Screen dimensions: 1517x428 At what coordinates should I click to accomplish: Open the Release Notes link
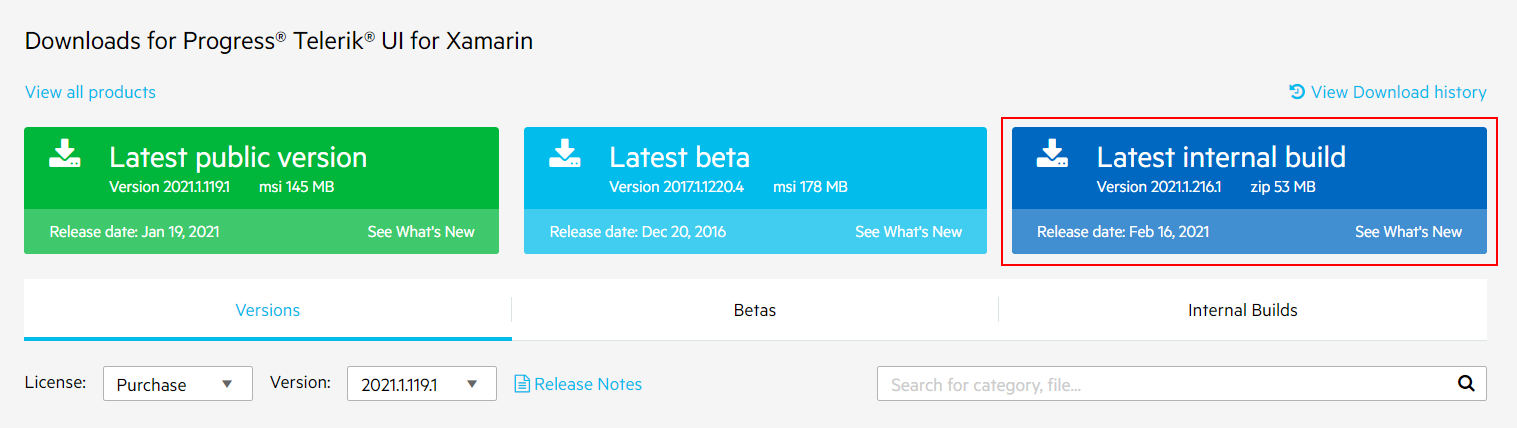[588, 384]
